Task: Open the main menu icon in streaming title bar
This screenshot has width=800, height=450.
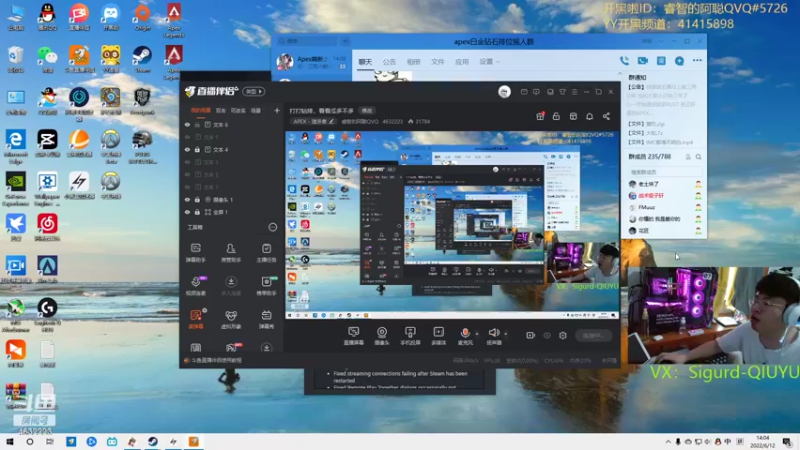Action: pos(574,92)
